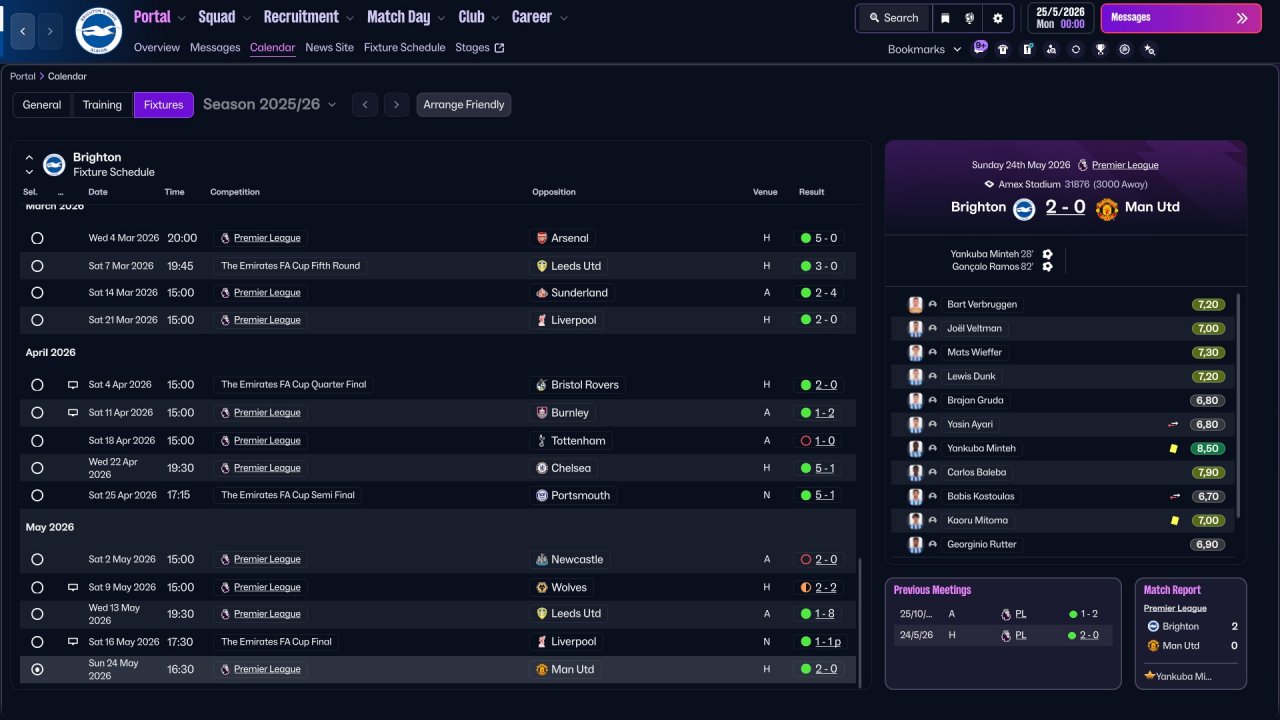Open the settings gear icon
1280x720 pixels.
(998, 18)
